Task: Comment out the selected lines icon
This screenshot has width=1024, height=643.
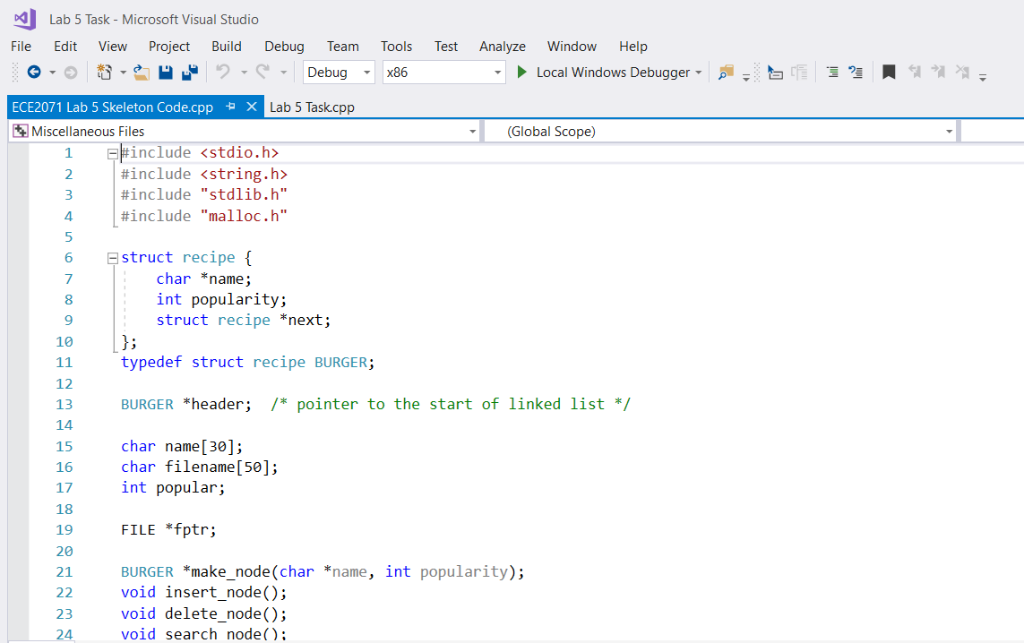Action: [832, 72]
